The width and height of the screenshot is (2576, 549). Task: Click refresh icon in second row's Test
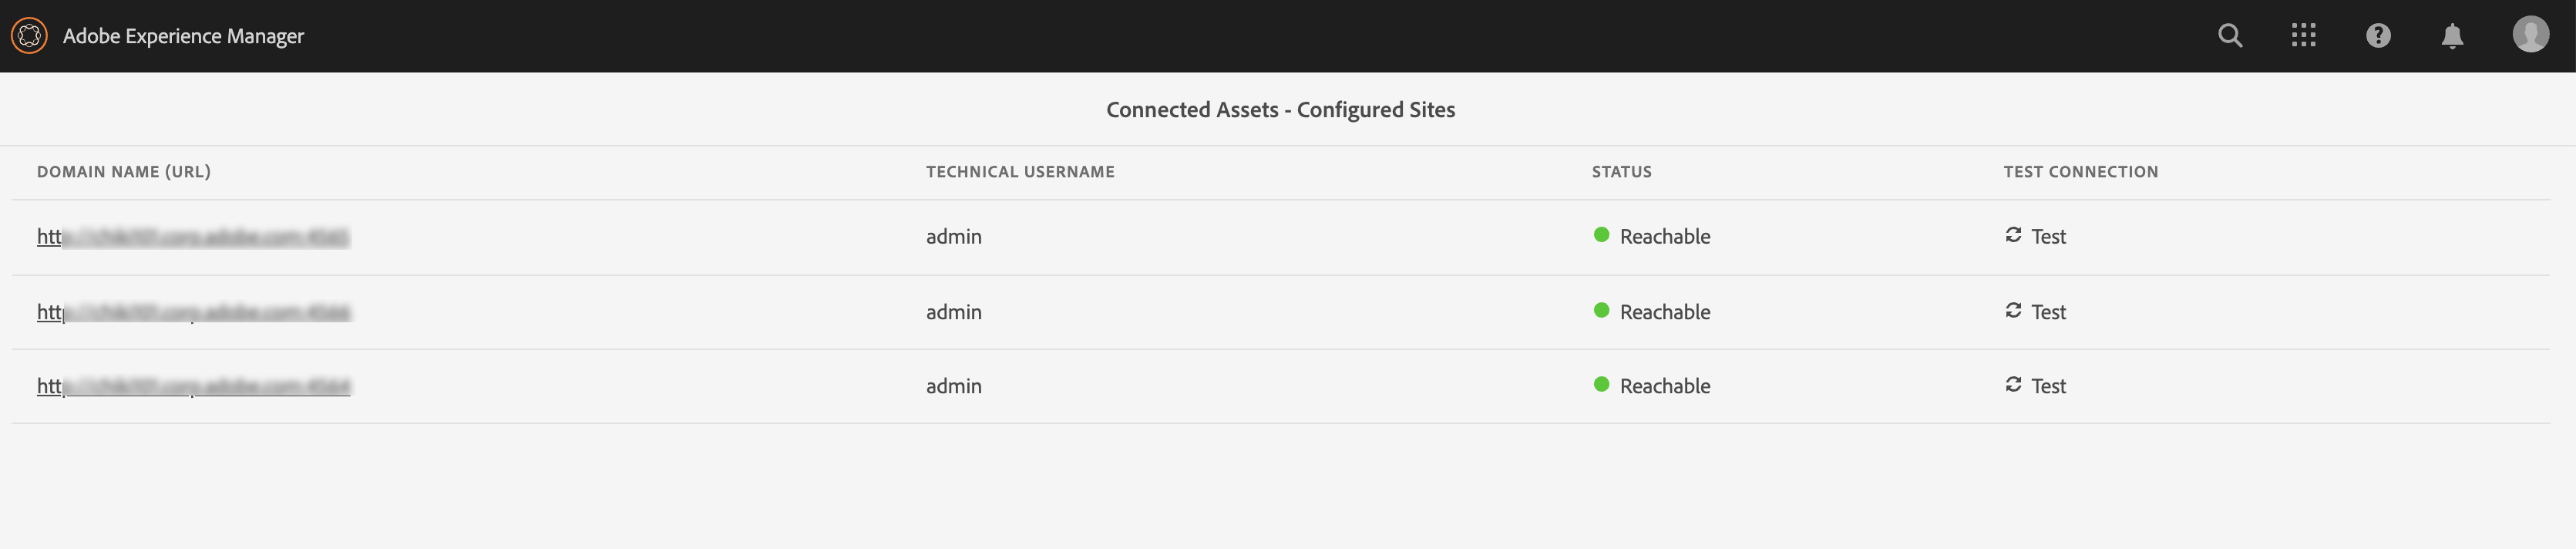(x=2013, y=311)
